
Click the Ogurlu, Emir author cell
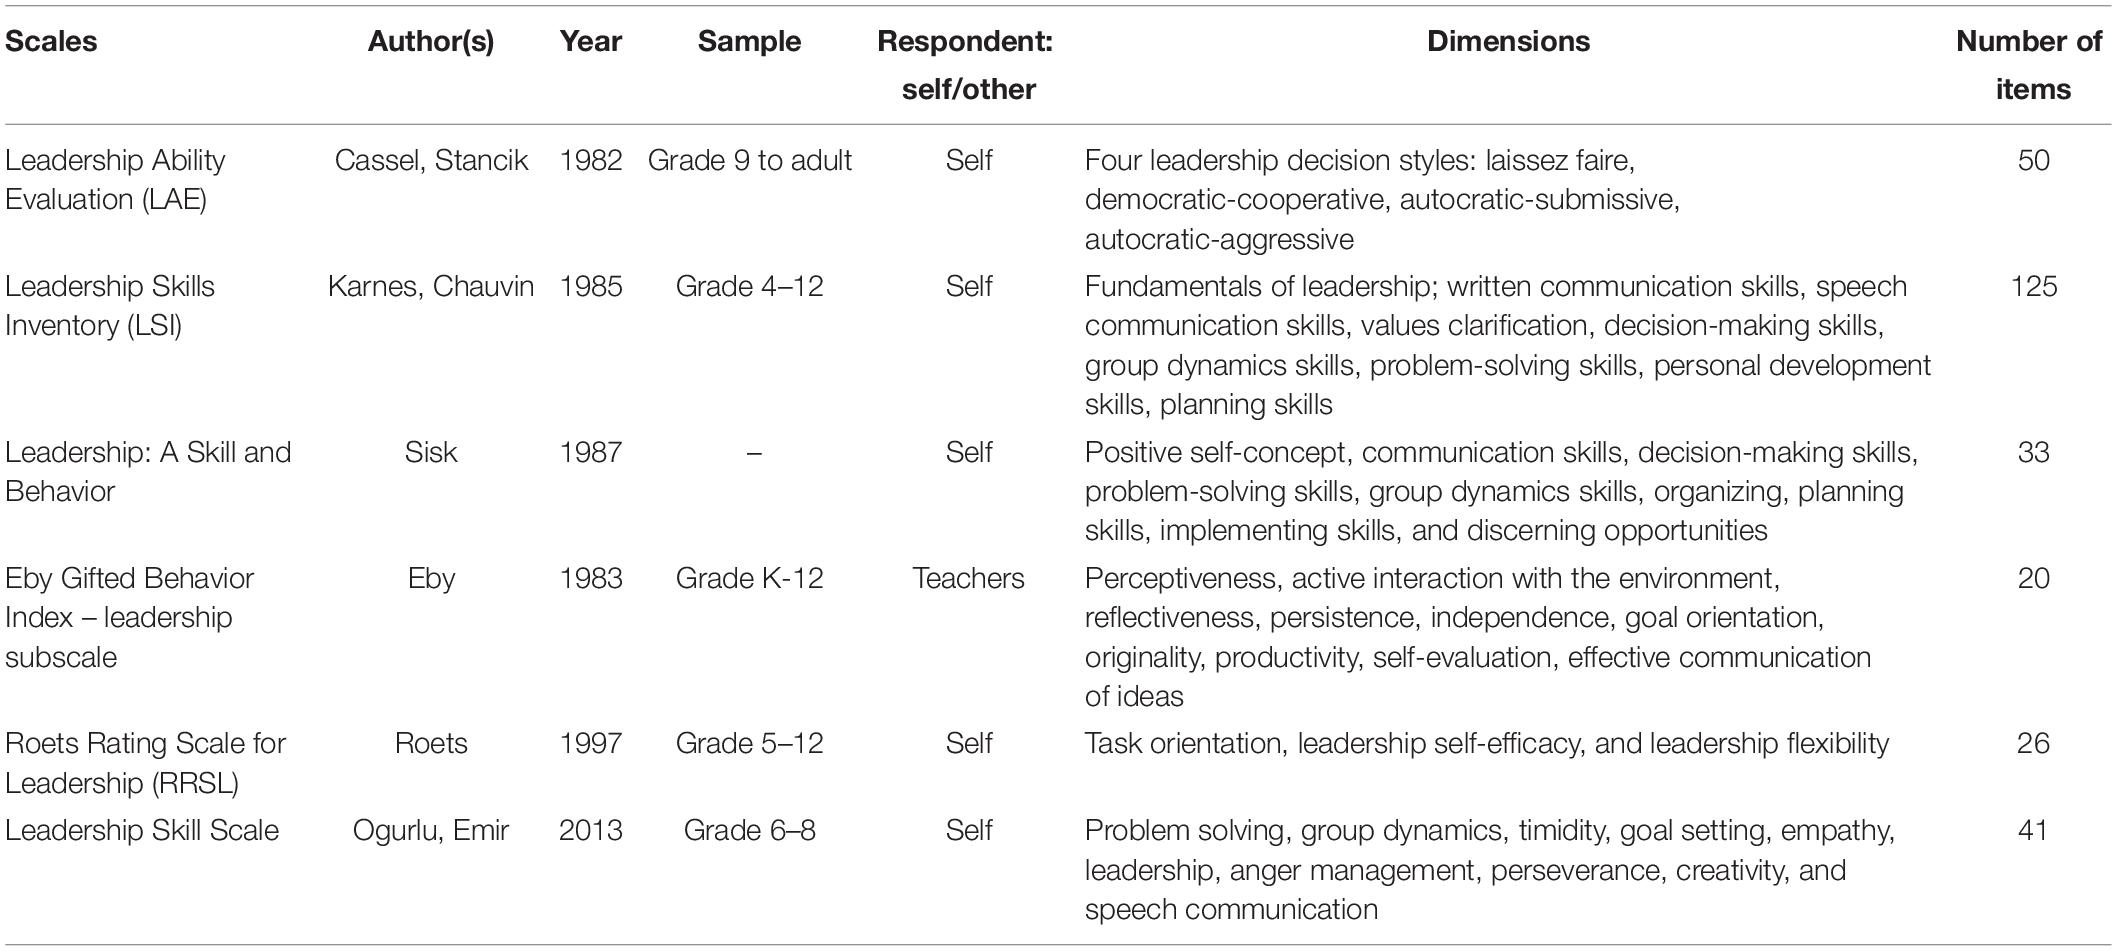[431, 831]
